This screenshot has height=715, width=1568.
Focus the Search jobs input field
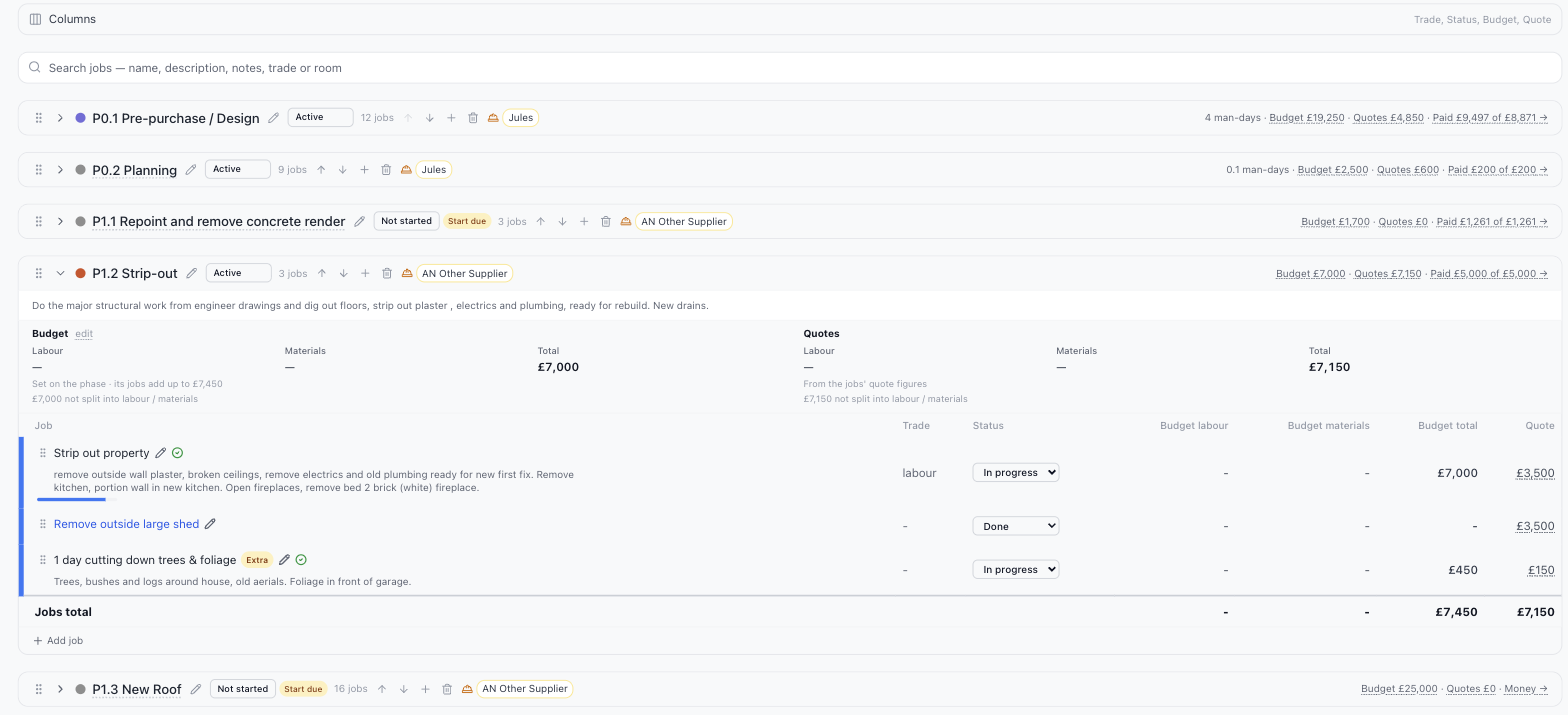(x=789, y=68)
